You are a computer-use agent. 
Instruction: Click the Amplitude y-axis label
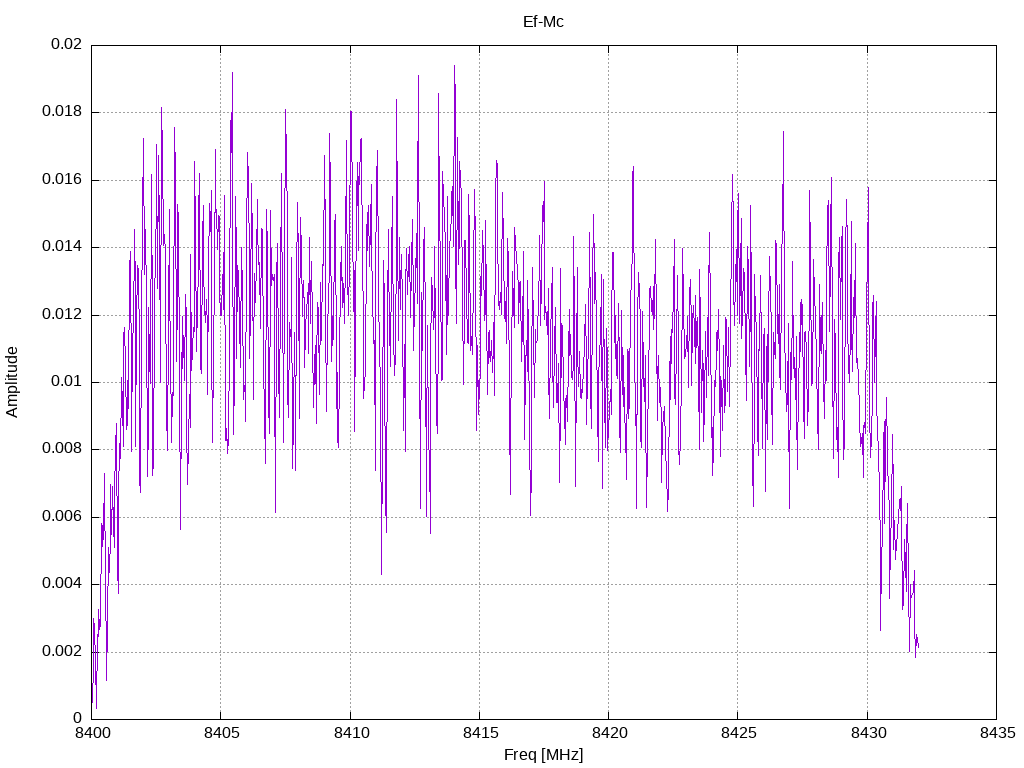click(x=12, y=382)
